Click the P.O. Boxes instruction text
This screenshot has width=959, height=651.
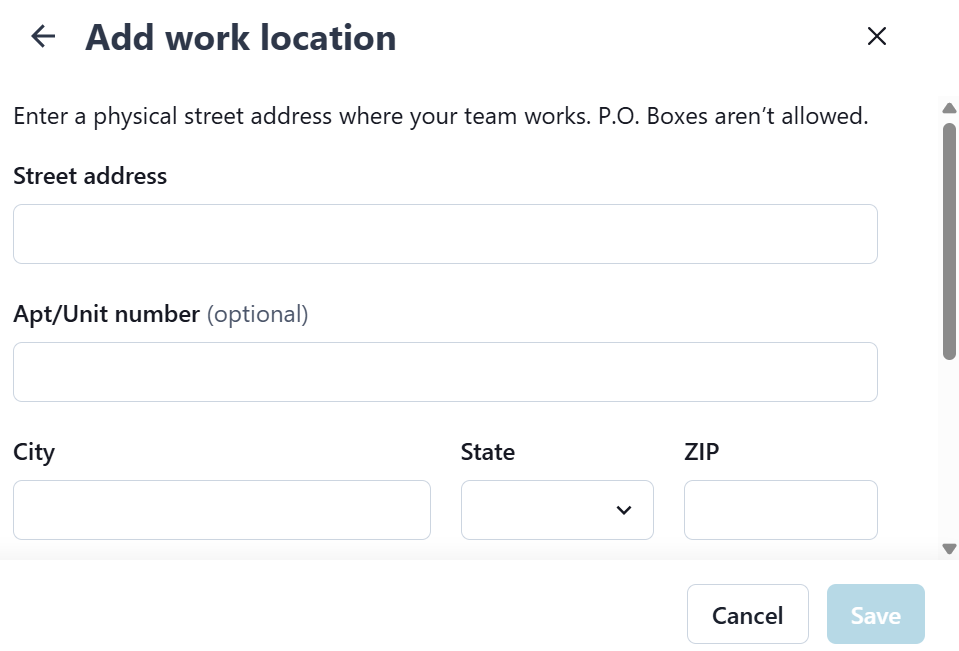pyautogui.click(x=440, y=116)
